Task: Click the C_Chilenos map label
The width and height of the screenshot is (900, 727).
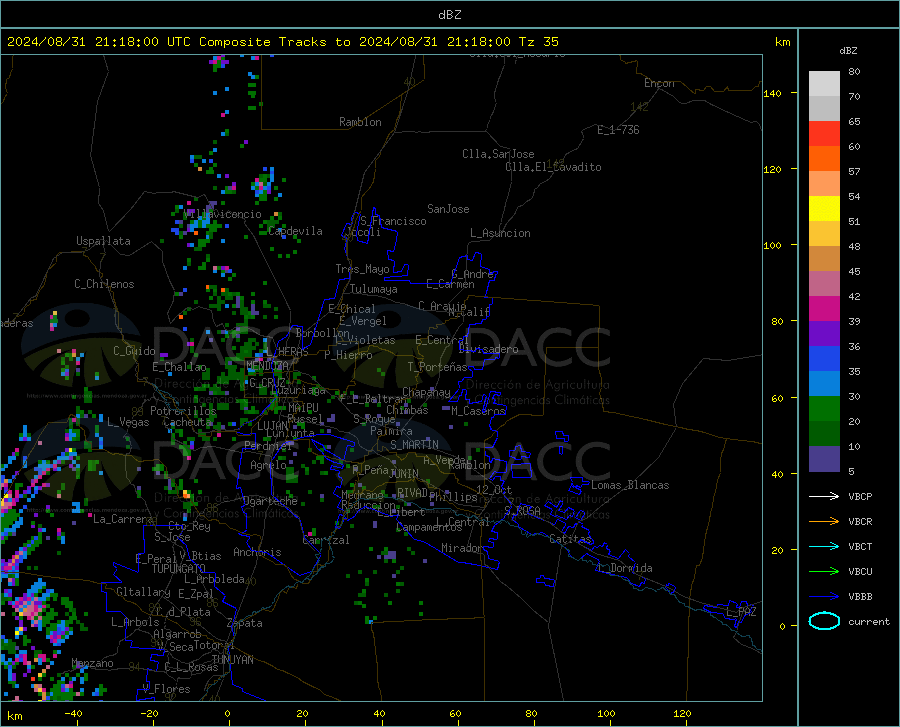Action: click(104, 284)
